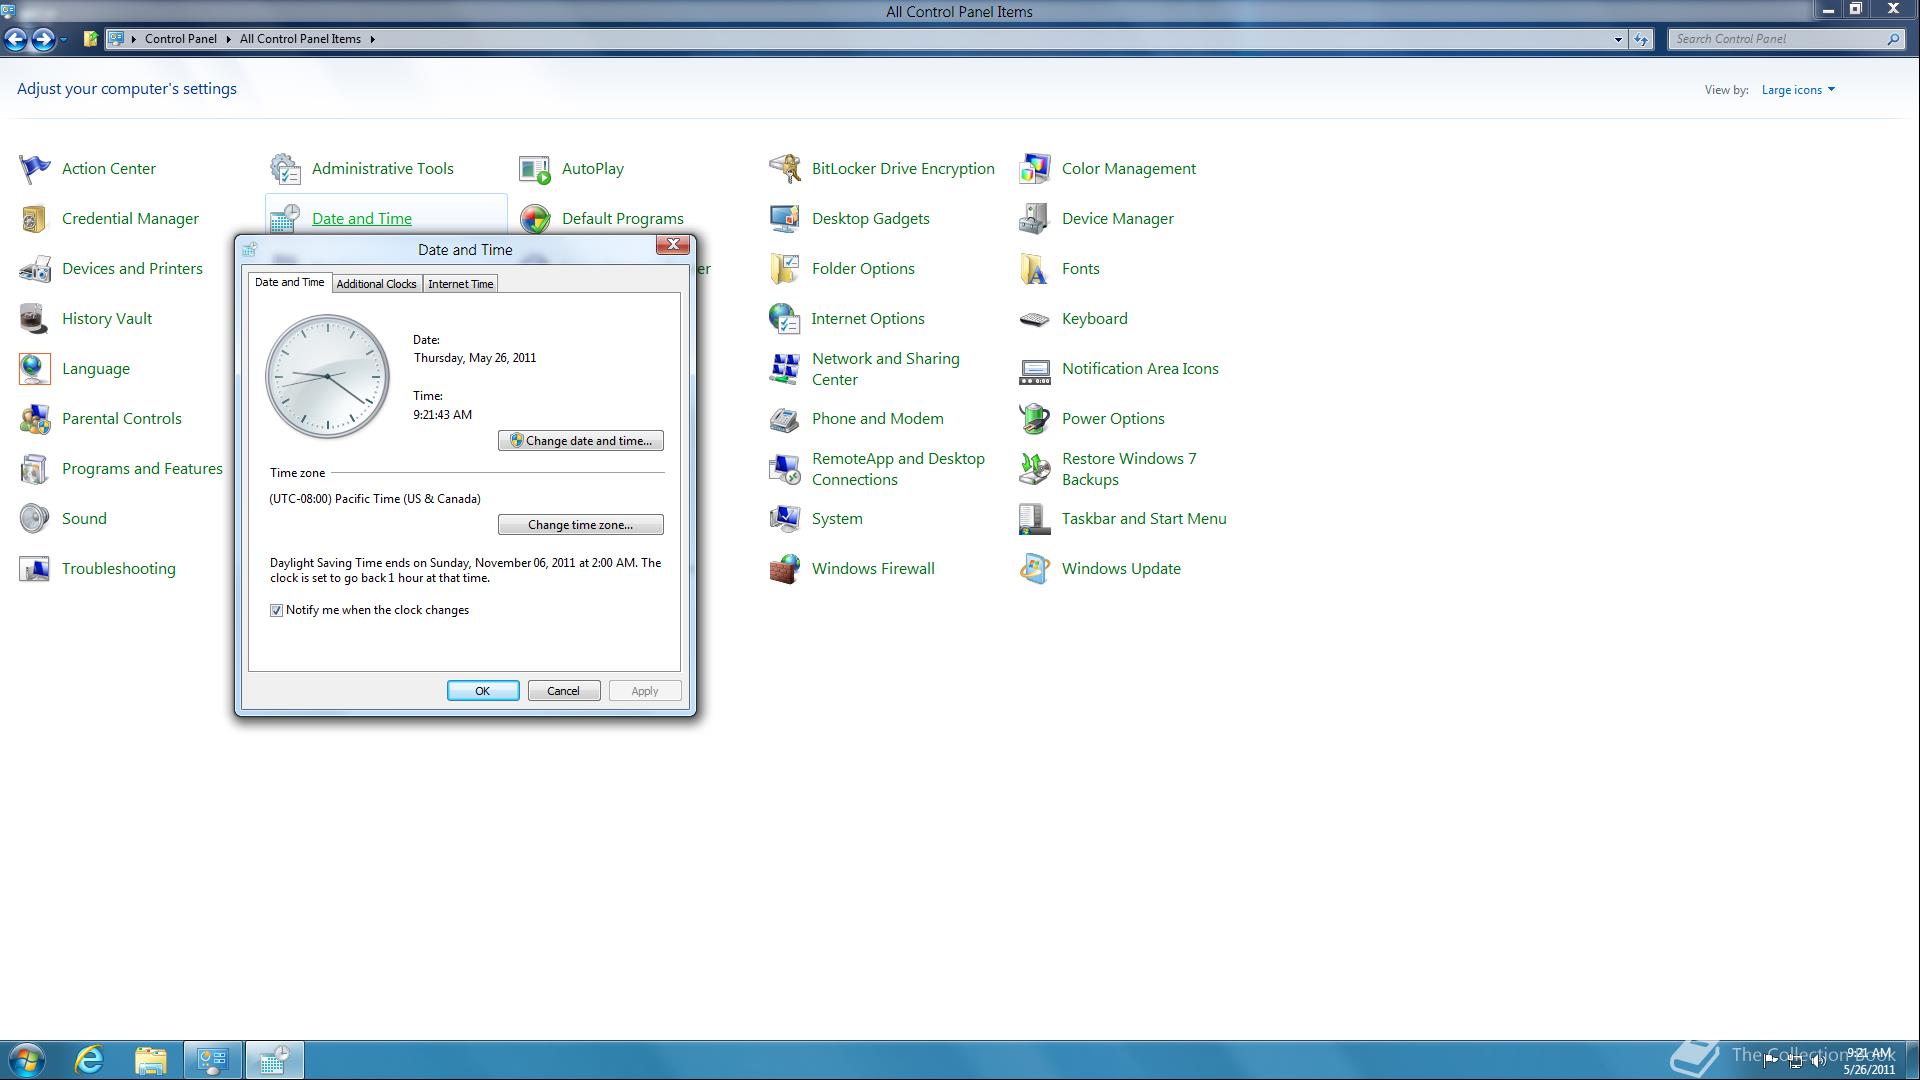Click the system tray clock
Screen dimensions: 1920x1080
1869,1061
